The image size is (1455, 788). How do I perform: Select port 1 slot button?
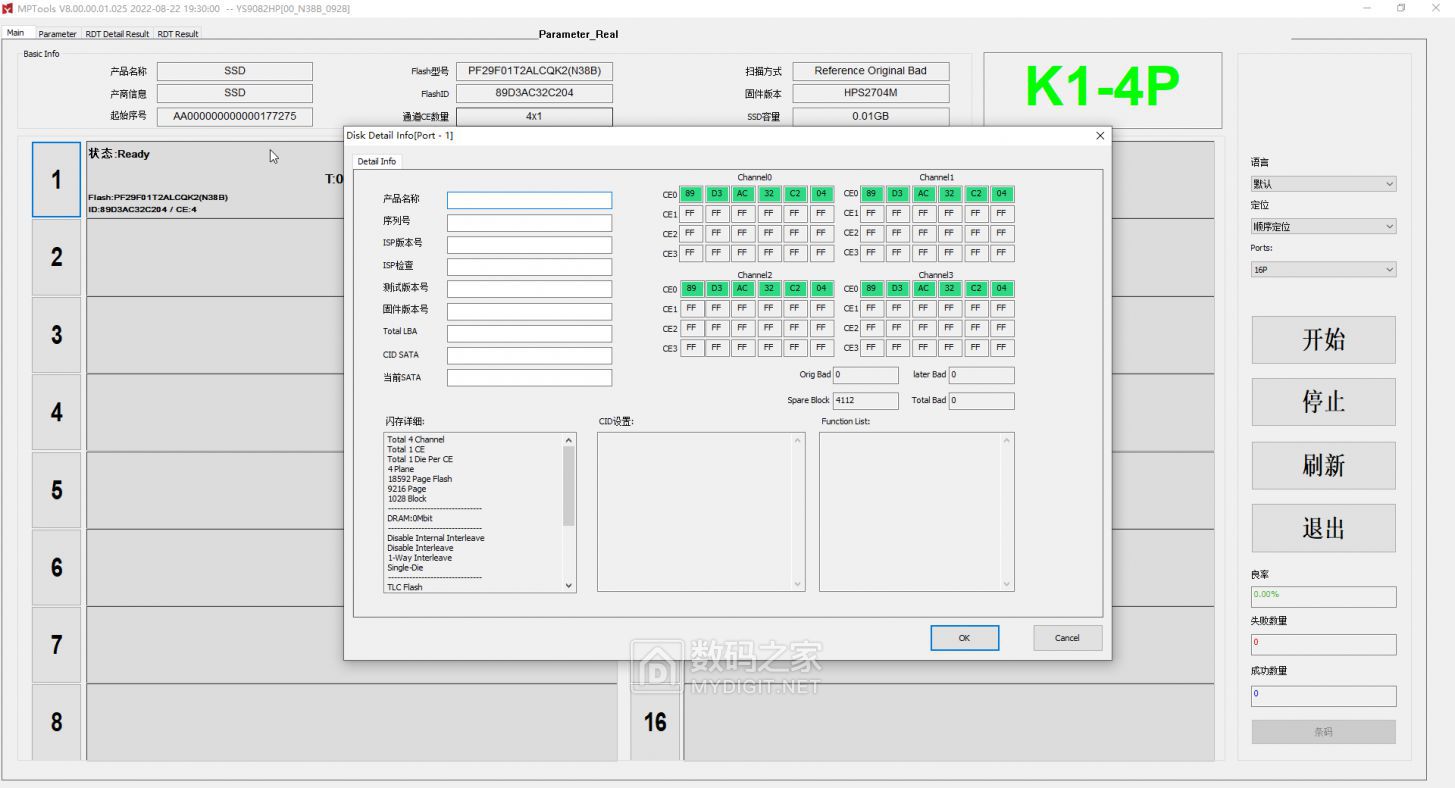click(57, 180)
